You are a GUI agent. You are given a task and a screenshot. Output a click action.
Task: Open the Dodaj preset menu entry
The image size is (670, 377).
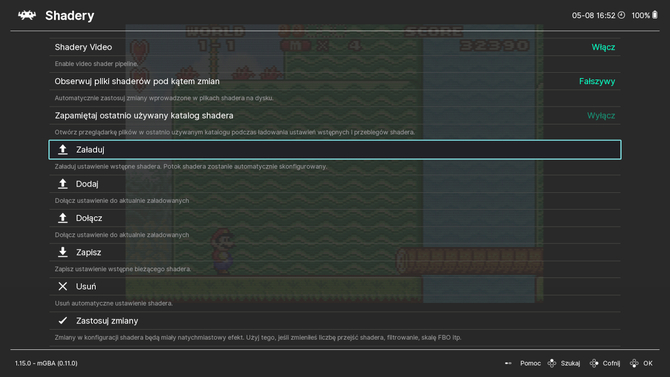[x=335, y=184]
